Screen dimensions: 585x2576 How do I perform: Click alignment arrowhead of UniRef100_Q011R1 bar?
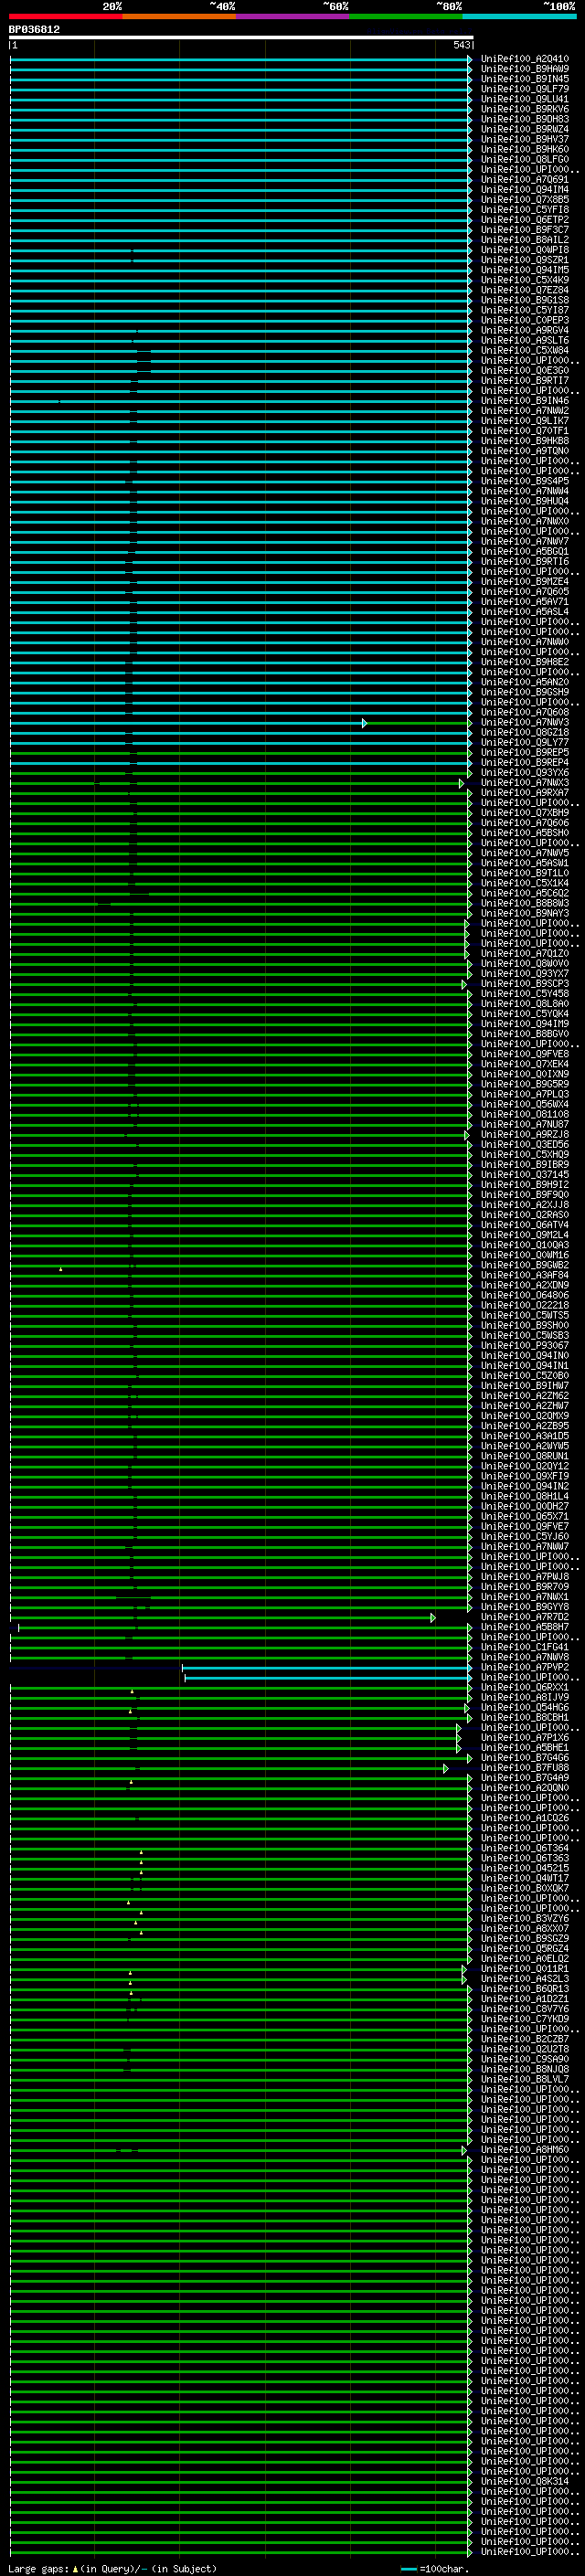(x=464, y=1970)
